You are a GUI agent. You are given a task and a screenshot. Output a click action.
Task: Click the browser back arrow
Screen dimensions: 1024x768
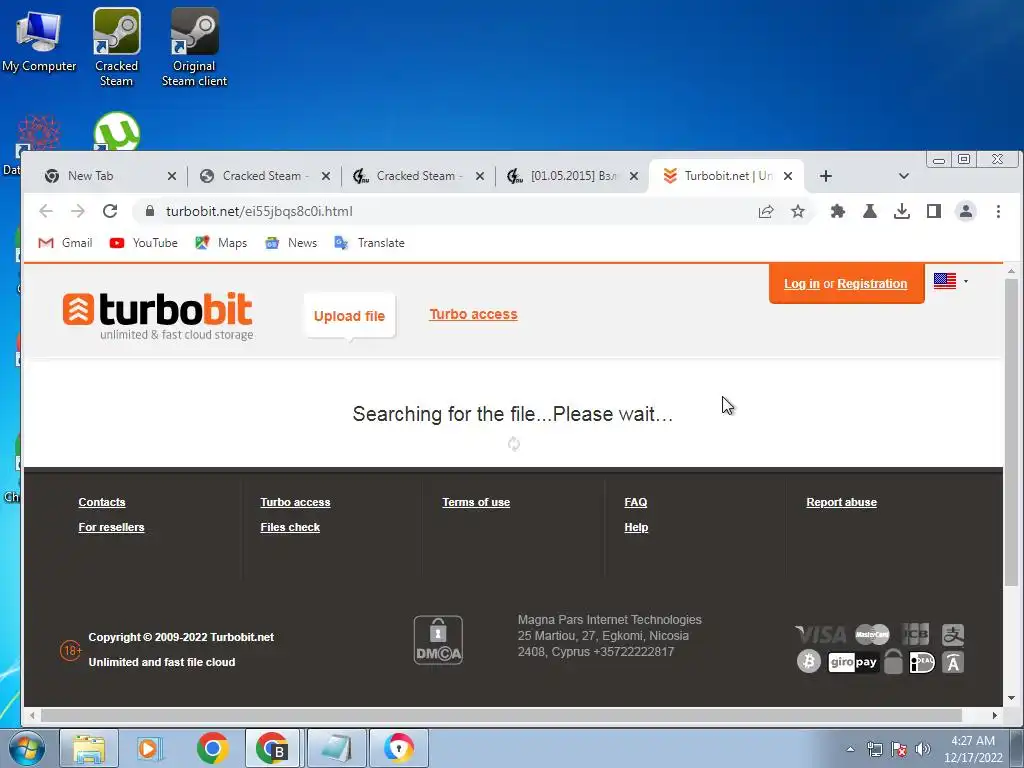coord(46,211)
